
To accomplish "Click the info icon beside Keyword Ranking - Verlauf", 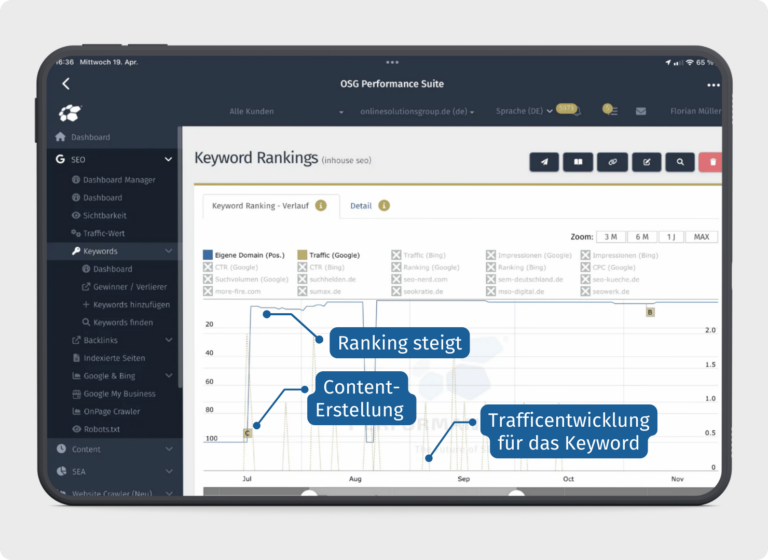I will [x=321, y=206].
